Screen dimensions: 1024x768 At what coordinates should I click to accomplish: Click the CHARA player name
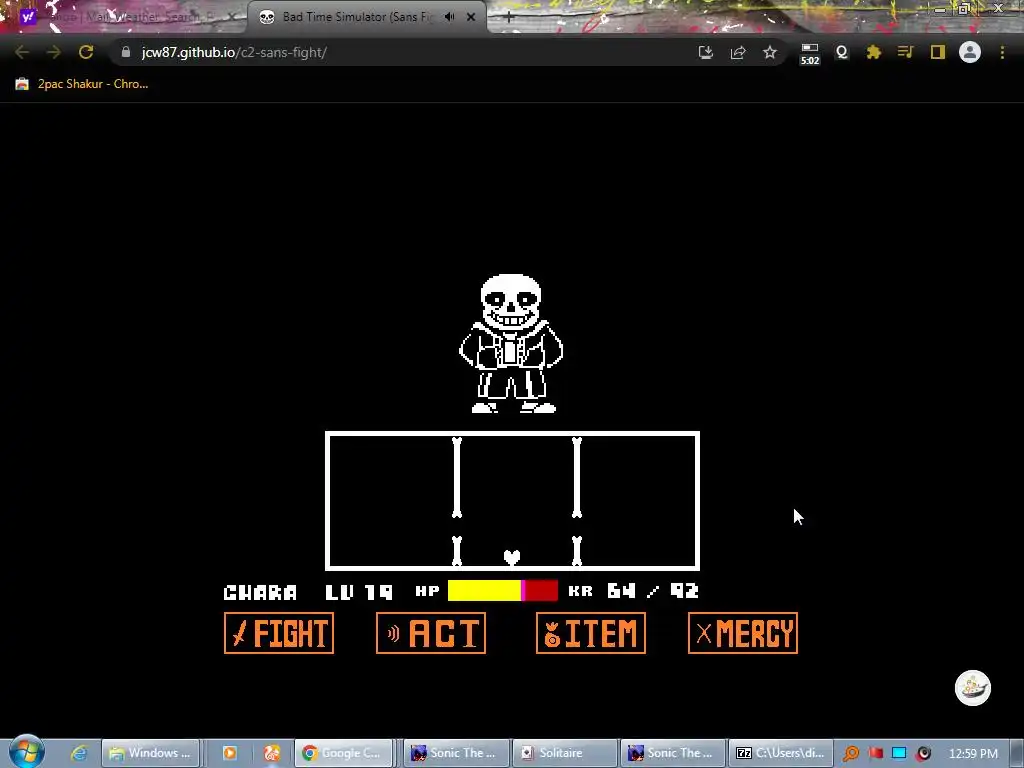point(260,592)
